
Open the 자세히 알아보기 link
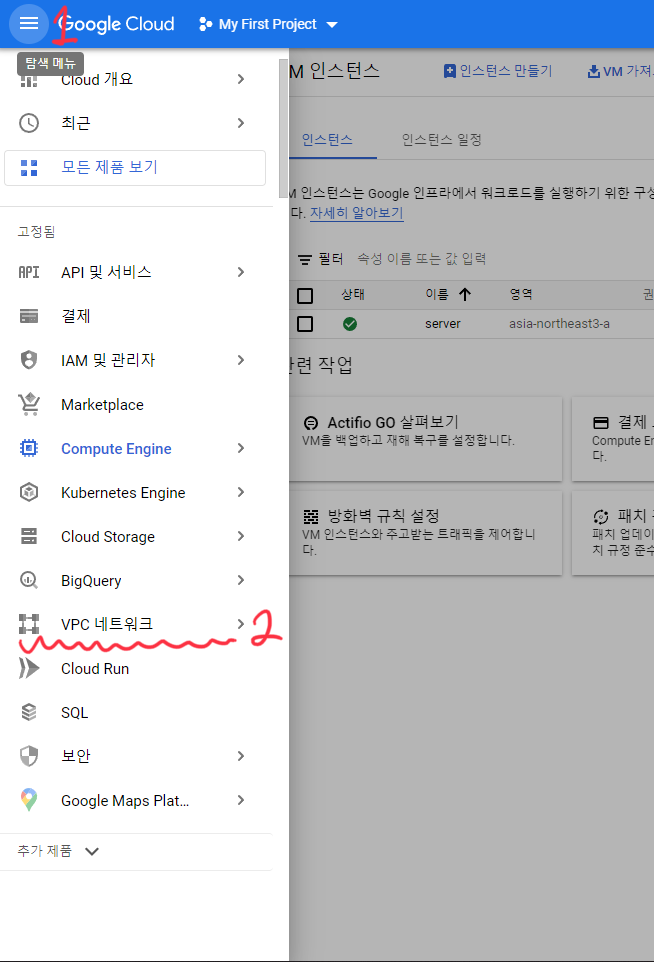(x=356, y=213)
